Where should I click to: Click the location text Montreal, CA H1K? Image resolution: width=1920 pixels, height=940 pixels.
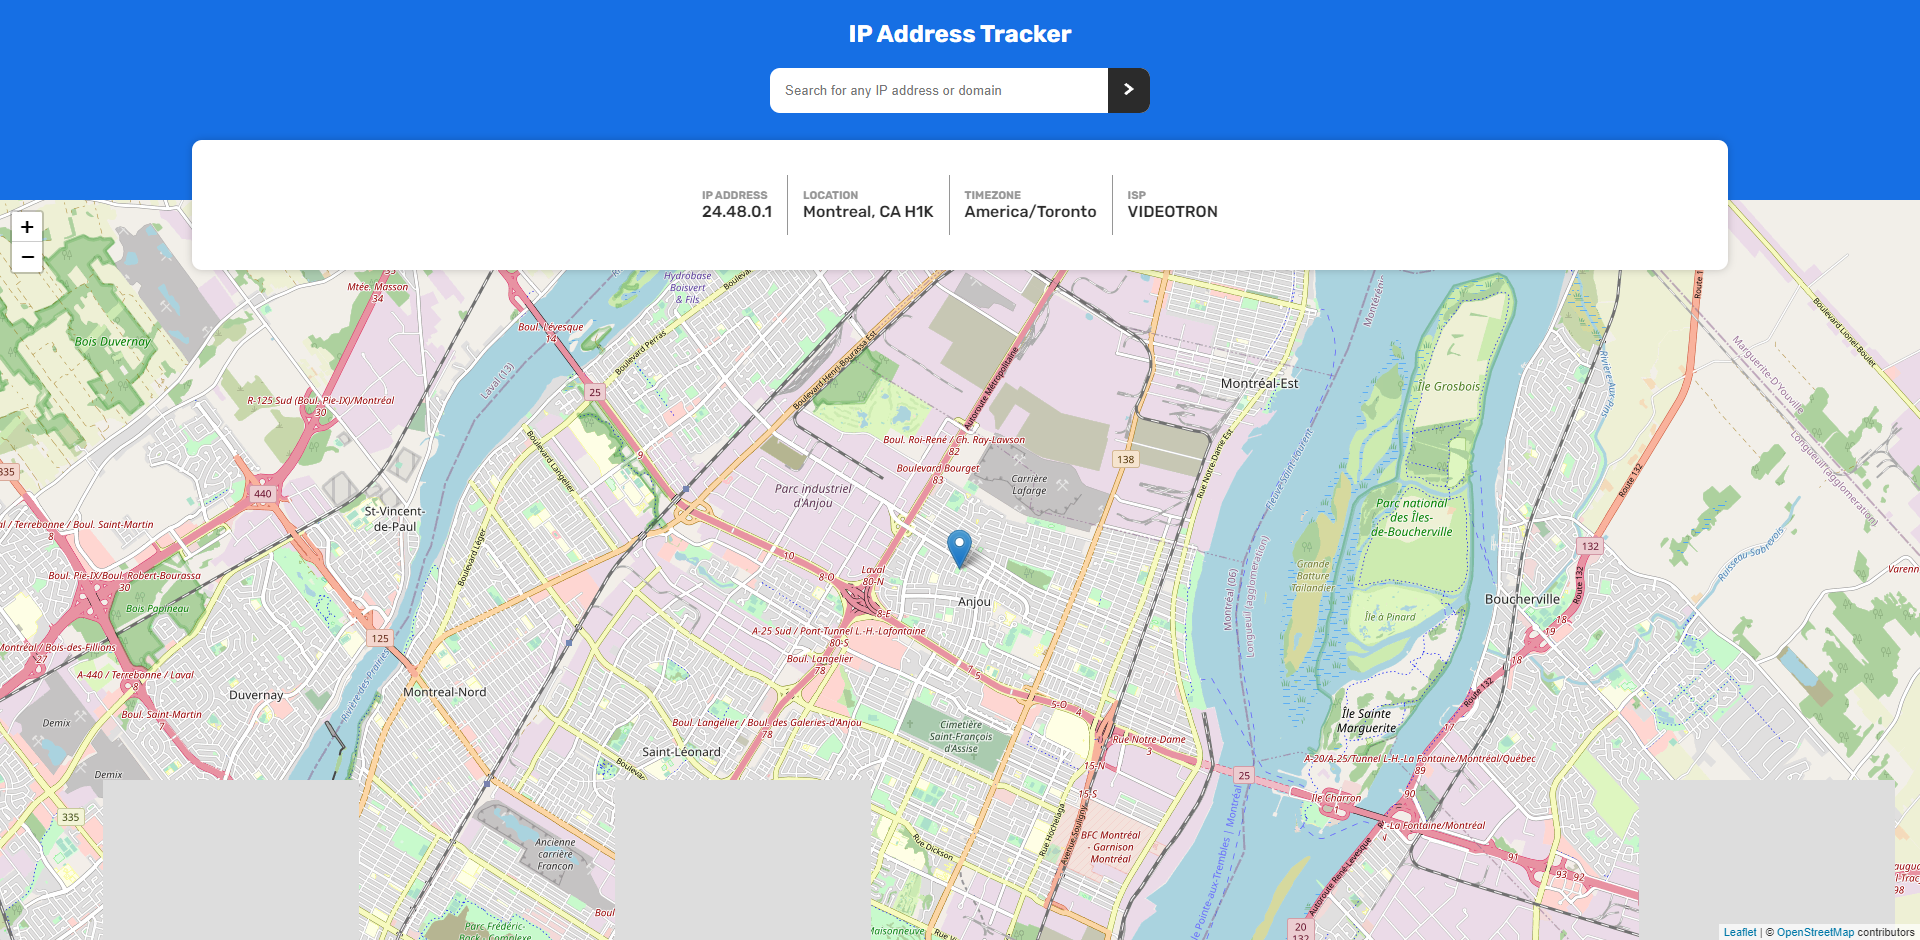(x=867, y=212)
